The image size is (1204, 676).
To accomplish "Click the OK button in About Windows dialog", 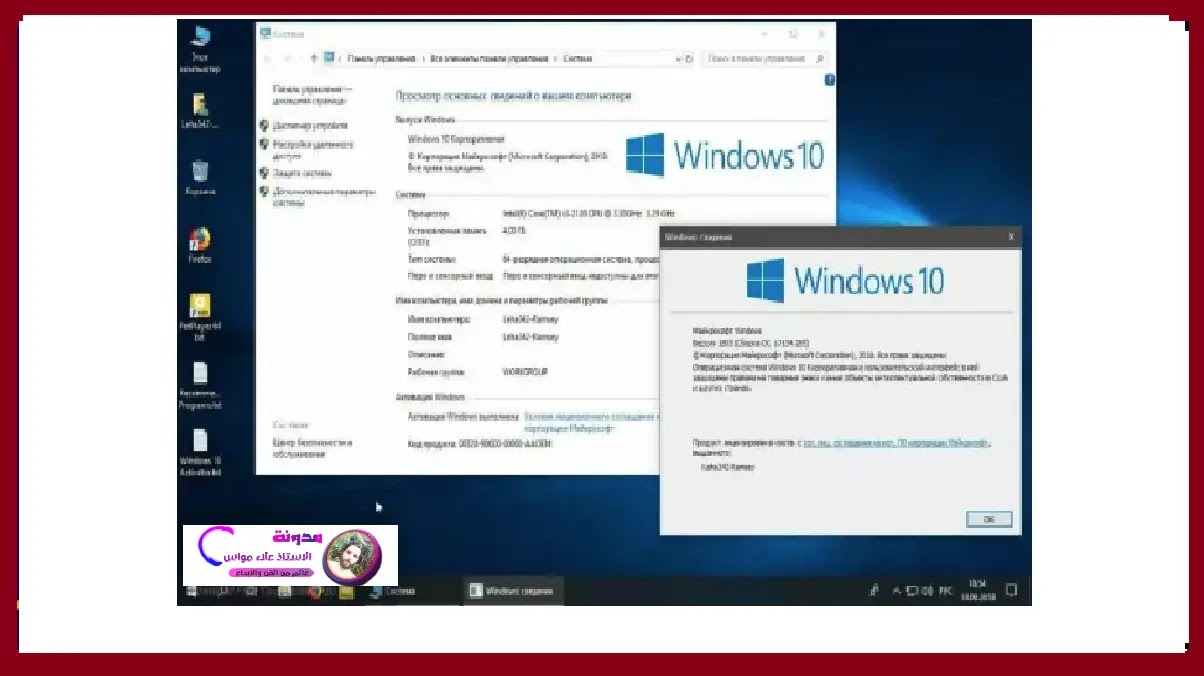I will click(989, 519).
